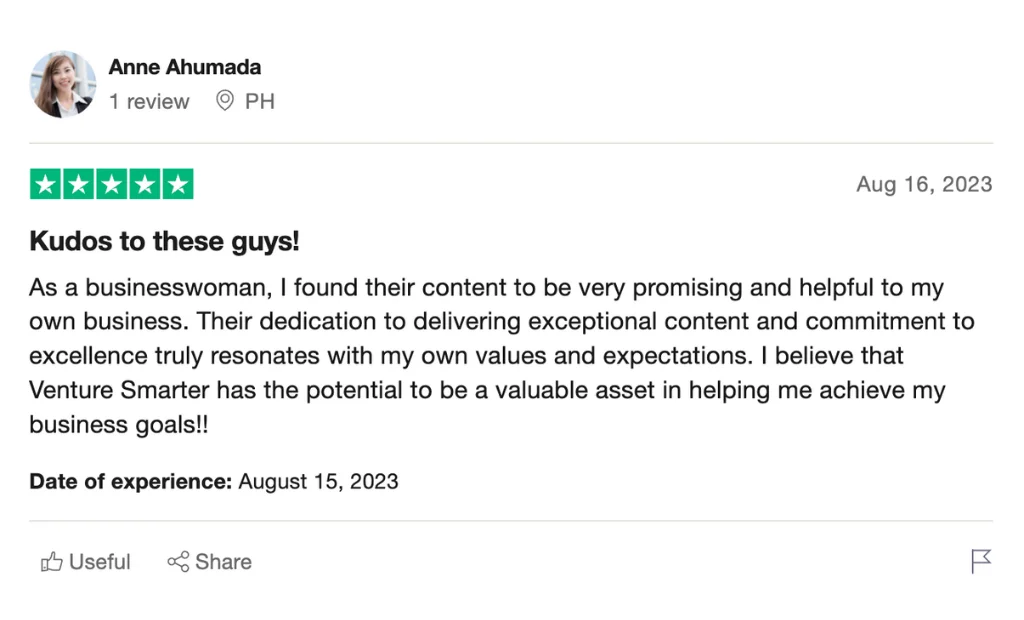Click the fifth green rating star
This screenshot has height=620, width=1024.
(175, 184)
